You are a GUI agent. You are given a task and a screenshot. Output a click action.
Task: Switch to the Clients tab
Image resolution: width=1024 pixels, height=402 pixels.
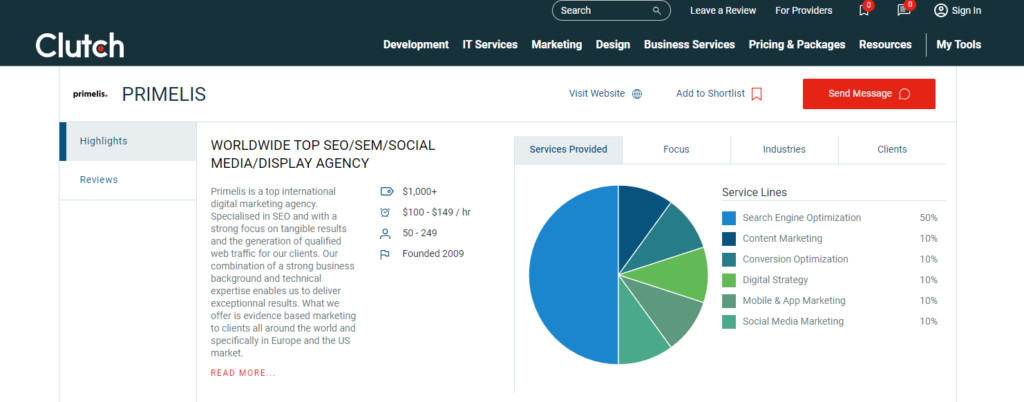892,149
